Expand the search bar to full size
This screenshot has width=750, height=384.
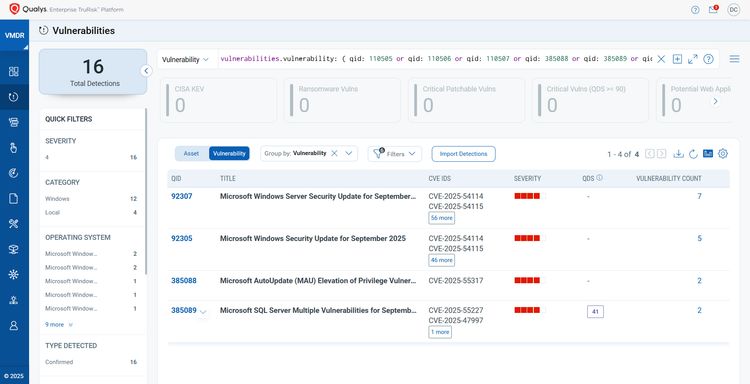tap(693, 59)
